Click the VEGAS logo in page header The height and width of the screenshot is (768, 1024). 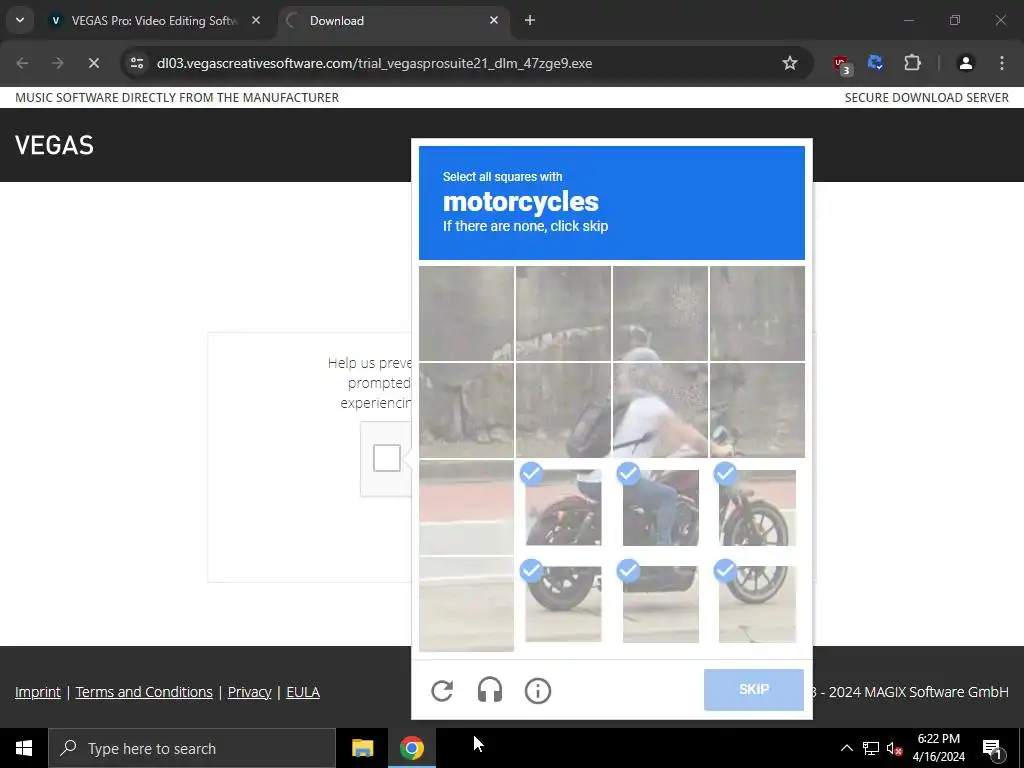(x=54, y=145)
